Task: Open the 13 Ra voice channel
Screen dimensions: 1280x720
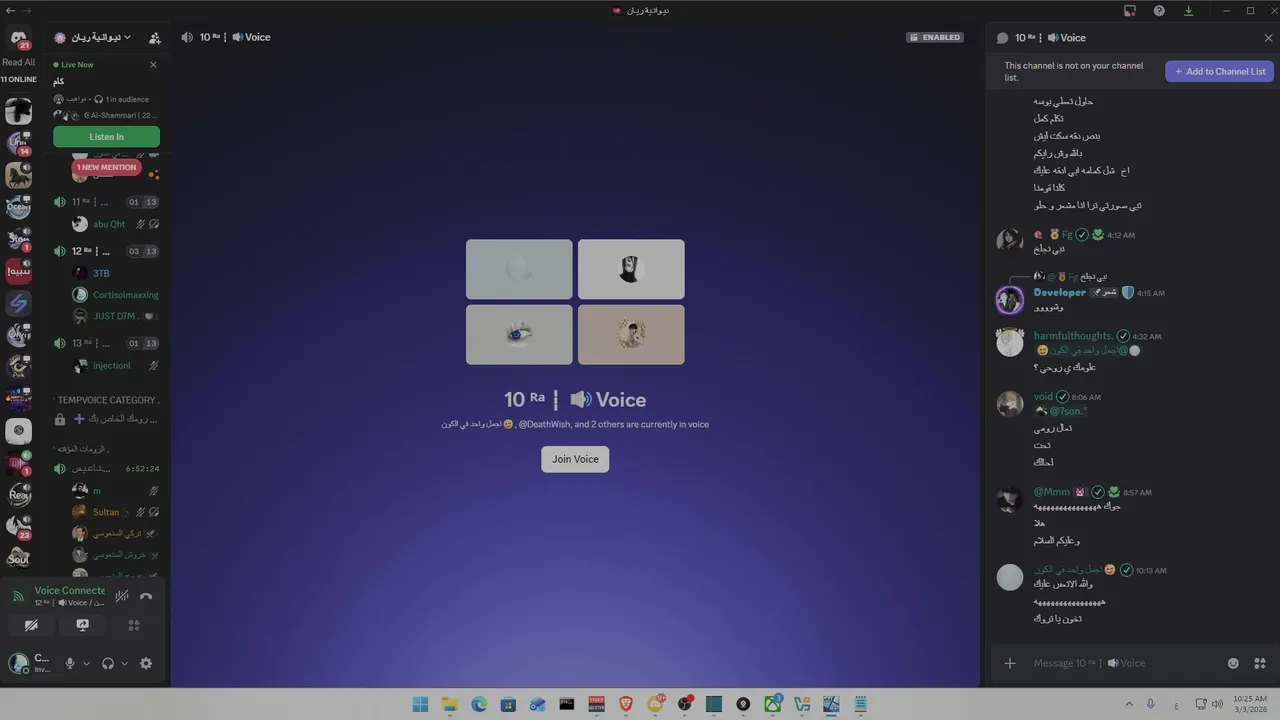Action: click(106, 343)
